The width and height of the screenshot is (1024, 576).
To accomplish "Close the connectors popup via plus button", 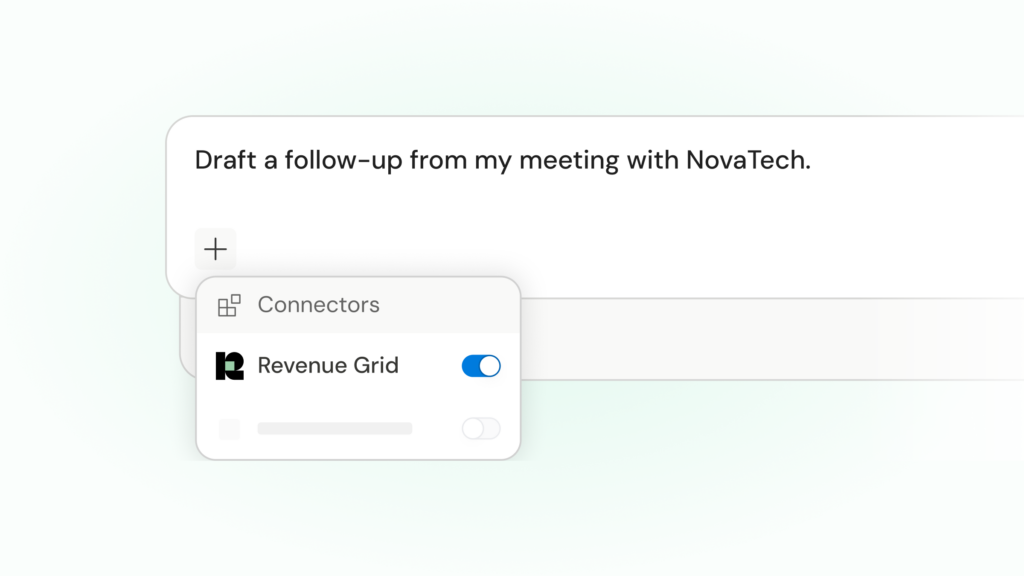I will tap(216, 249).
